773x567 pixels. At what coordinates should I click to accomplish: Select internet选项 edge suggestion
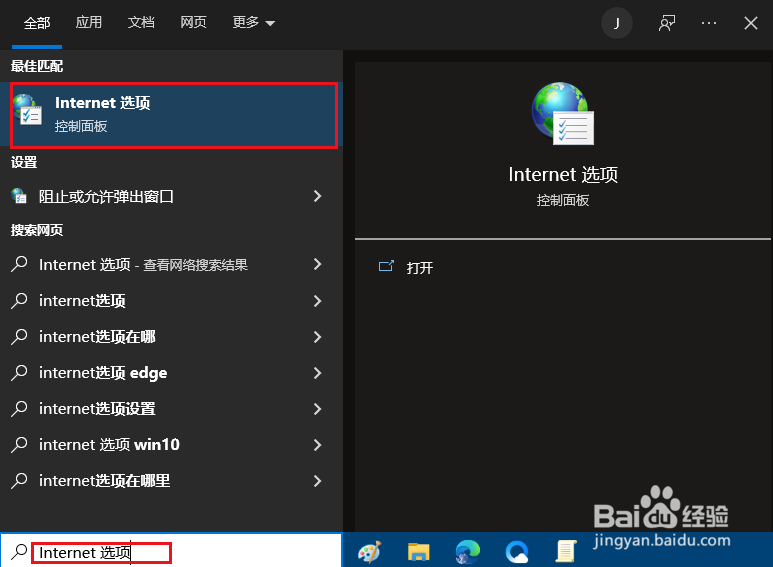pyautogui.click(x=171, y=373)
